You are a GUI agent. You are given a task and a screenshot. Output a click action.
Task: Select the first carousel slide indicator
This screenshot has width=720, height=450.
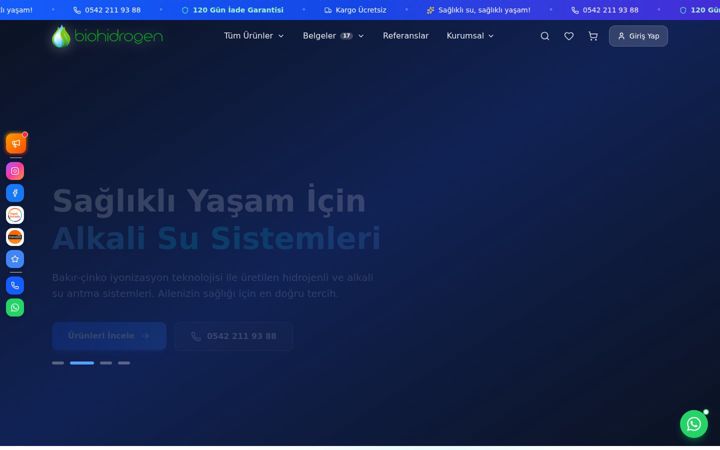point(58,363)
